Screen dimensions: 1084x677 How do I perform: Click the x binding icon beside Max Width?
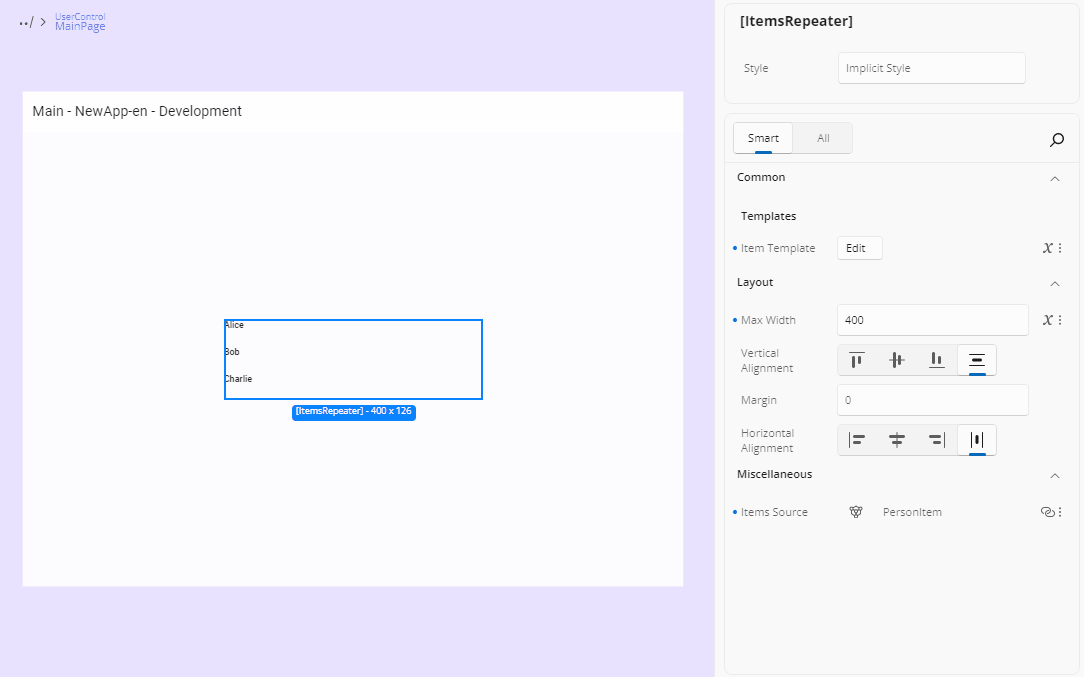point(1047,319)
